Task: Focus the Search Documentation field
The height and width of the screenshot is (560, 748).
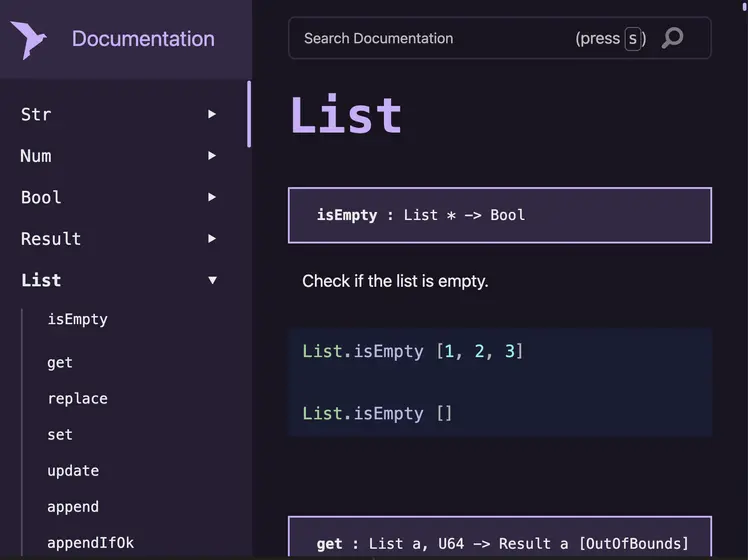Action: tap(499, 38)
